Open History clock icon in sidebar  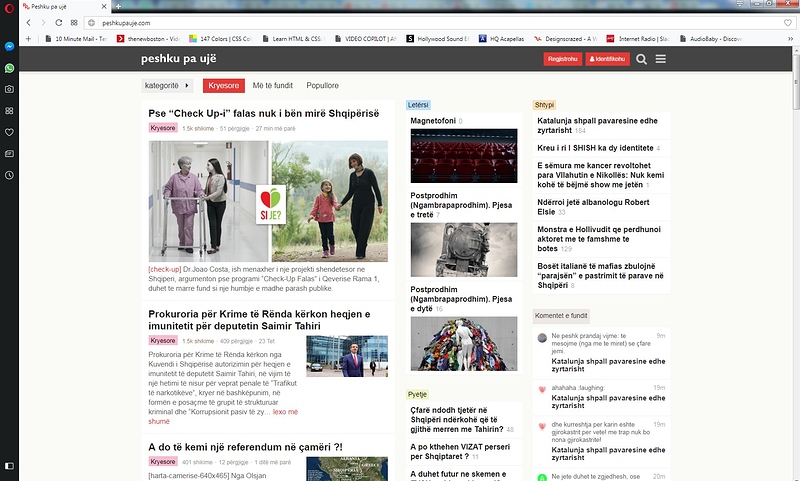(9, 175)
